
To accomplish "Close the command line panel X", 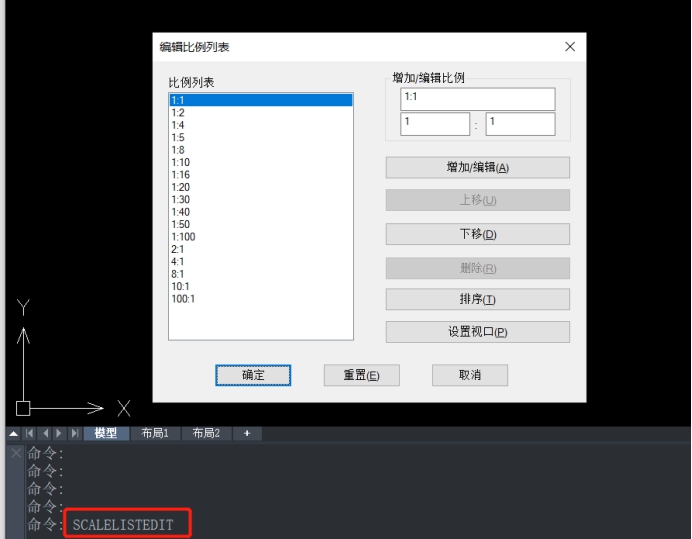I will tap(14, 453).
